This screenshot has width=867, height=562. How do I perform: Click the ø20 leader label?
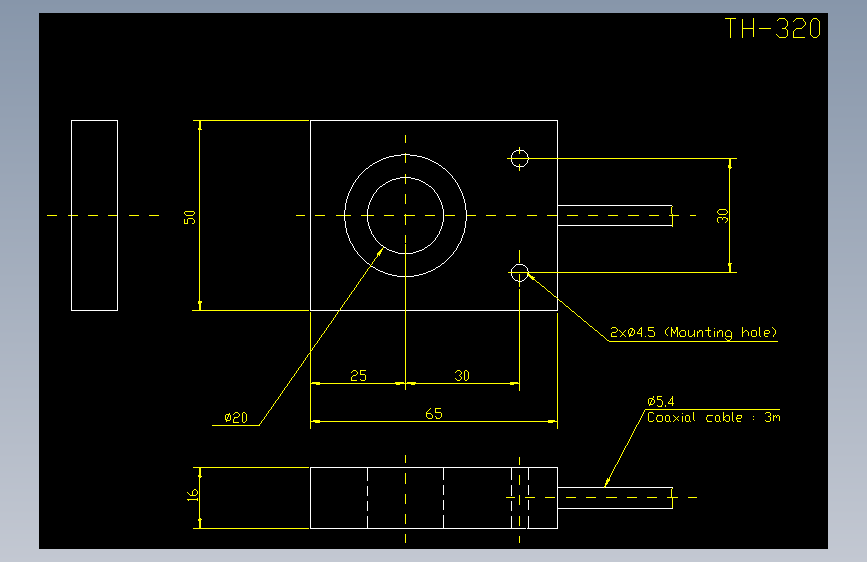(x=236, y=418)
